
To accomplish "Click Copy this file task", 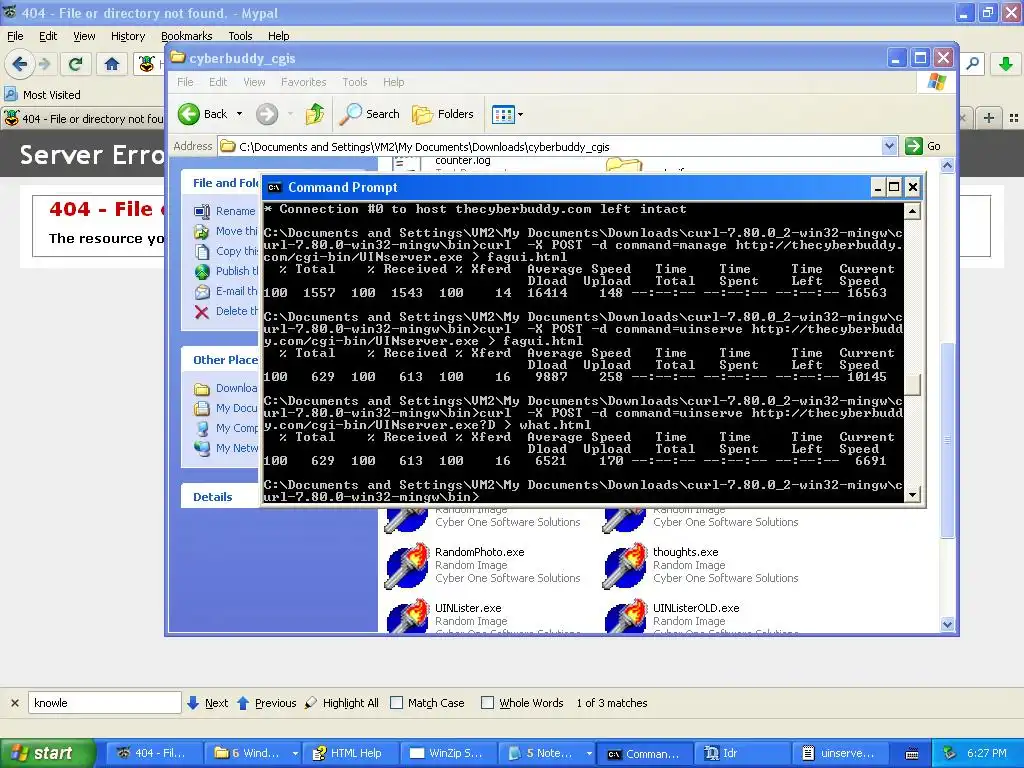I will 225,251.
